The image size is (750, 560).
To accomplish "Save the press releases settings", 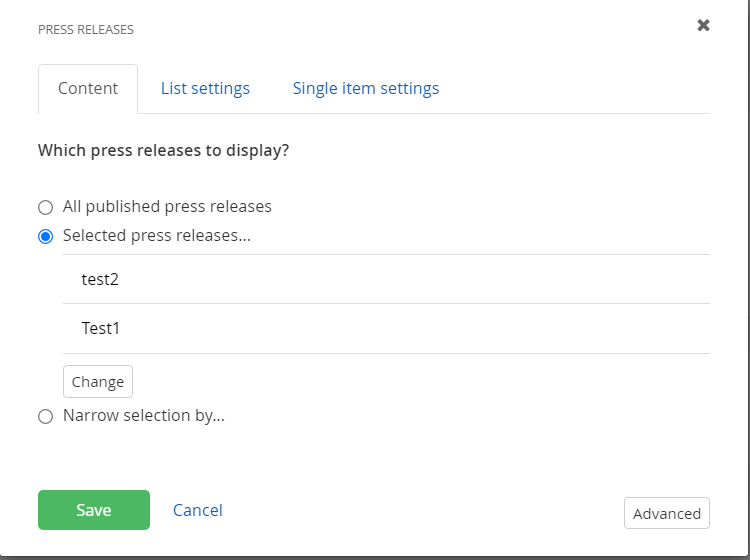I will pyautogui.click(x=94, y=510).
